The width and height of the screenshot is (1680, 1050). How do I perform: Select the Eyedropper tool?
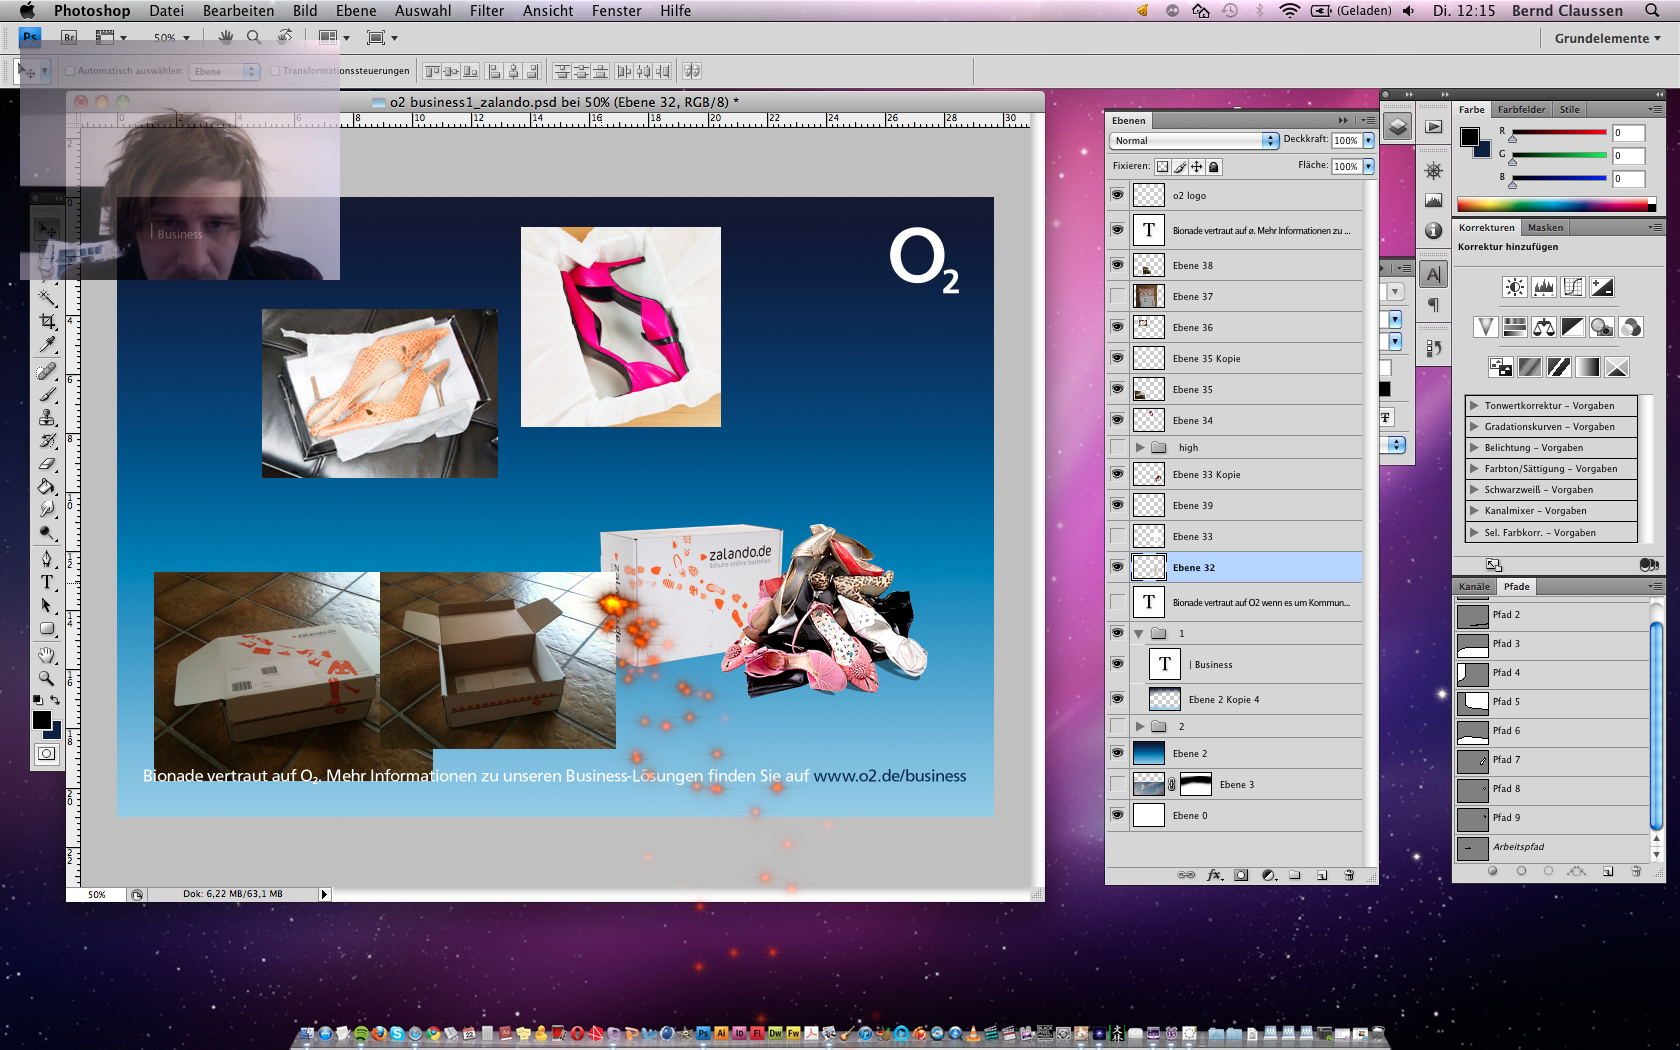[x=47, y=345]
